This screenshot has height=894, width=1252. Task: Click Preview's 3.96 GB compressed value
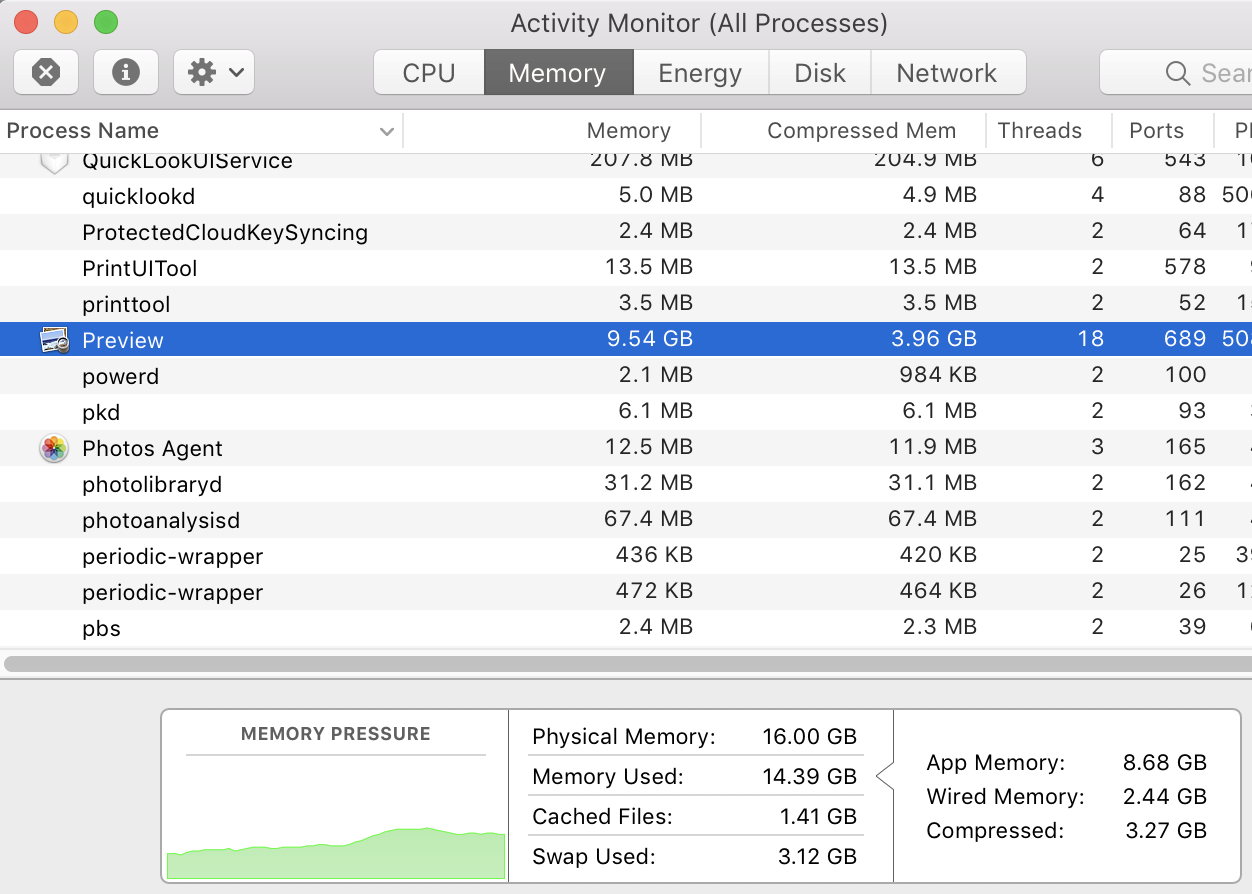click(x=932, y=339)
